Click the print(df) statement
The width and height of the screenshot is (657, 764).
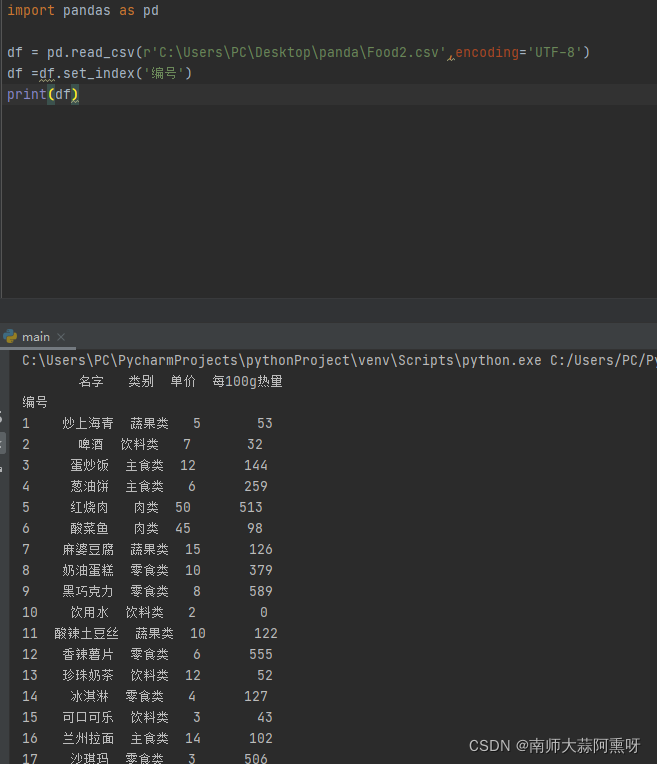click(x=42, y=94)
